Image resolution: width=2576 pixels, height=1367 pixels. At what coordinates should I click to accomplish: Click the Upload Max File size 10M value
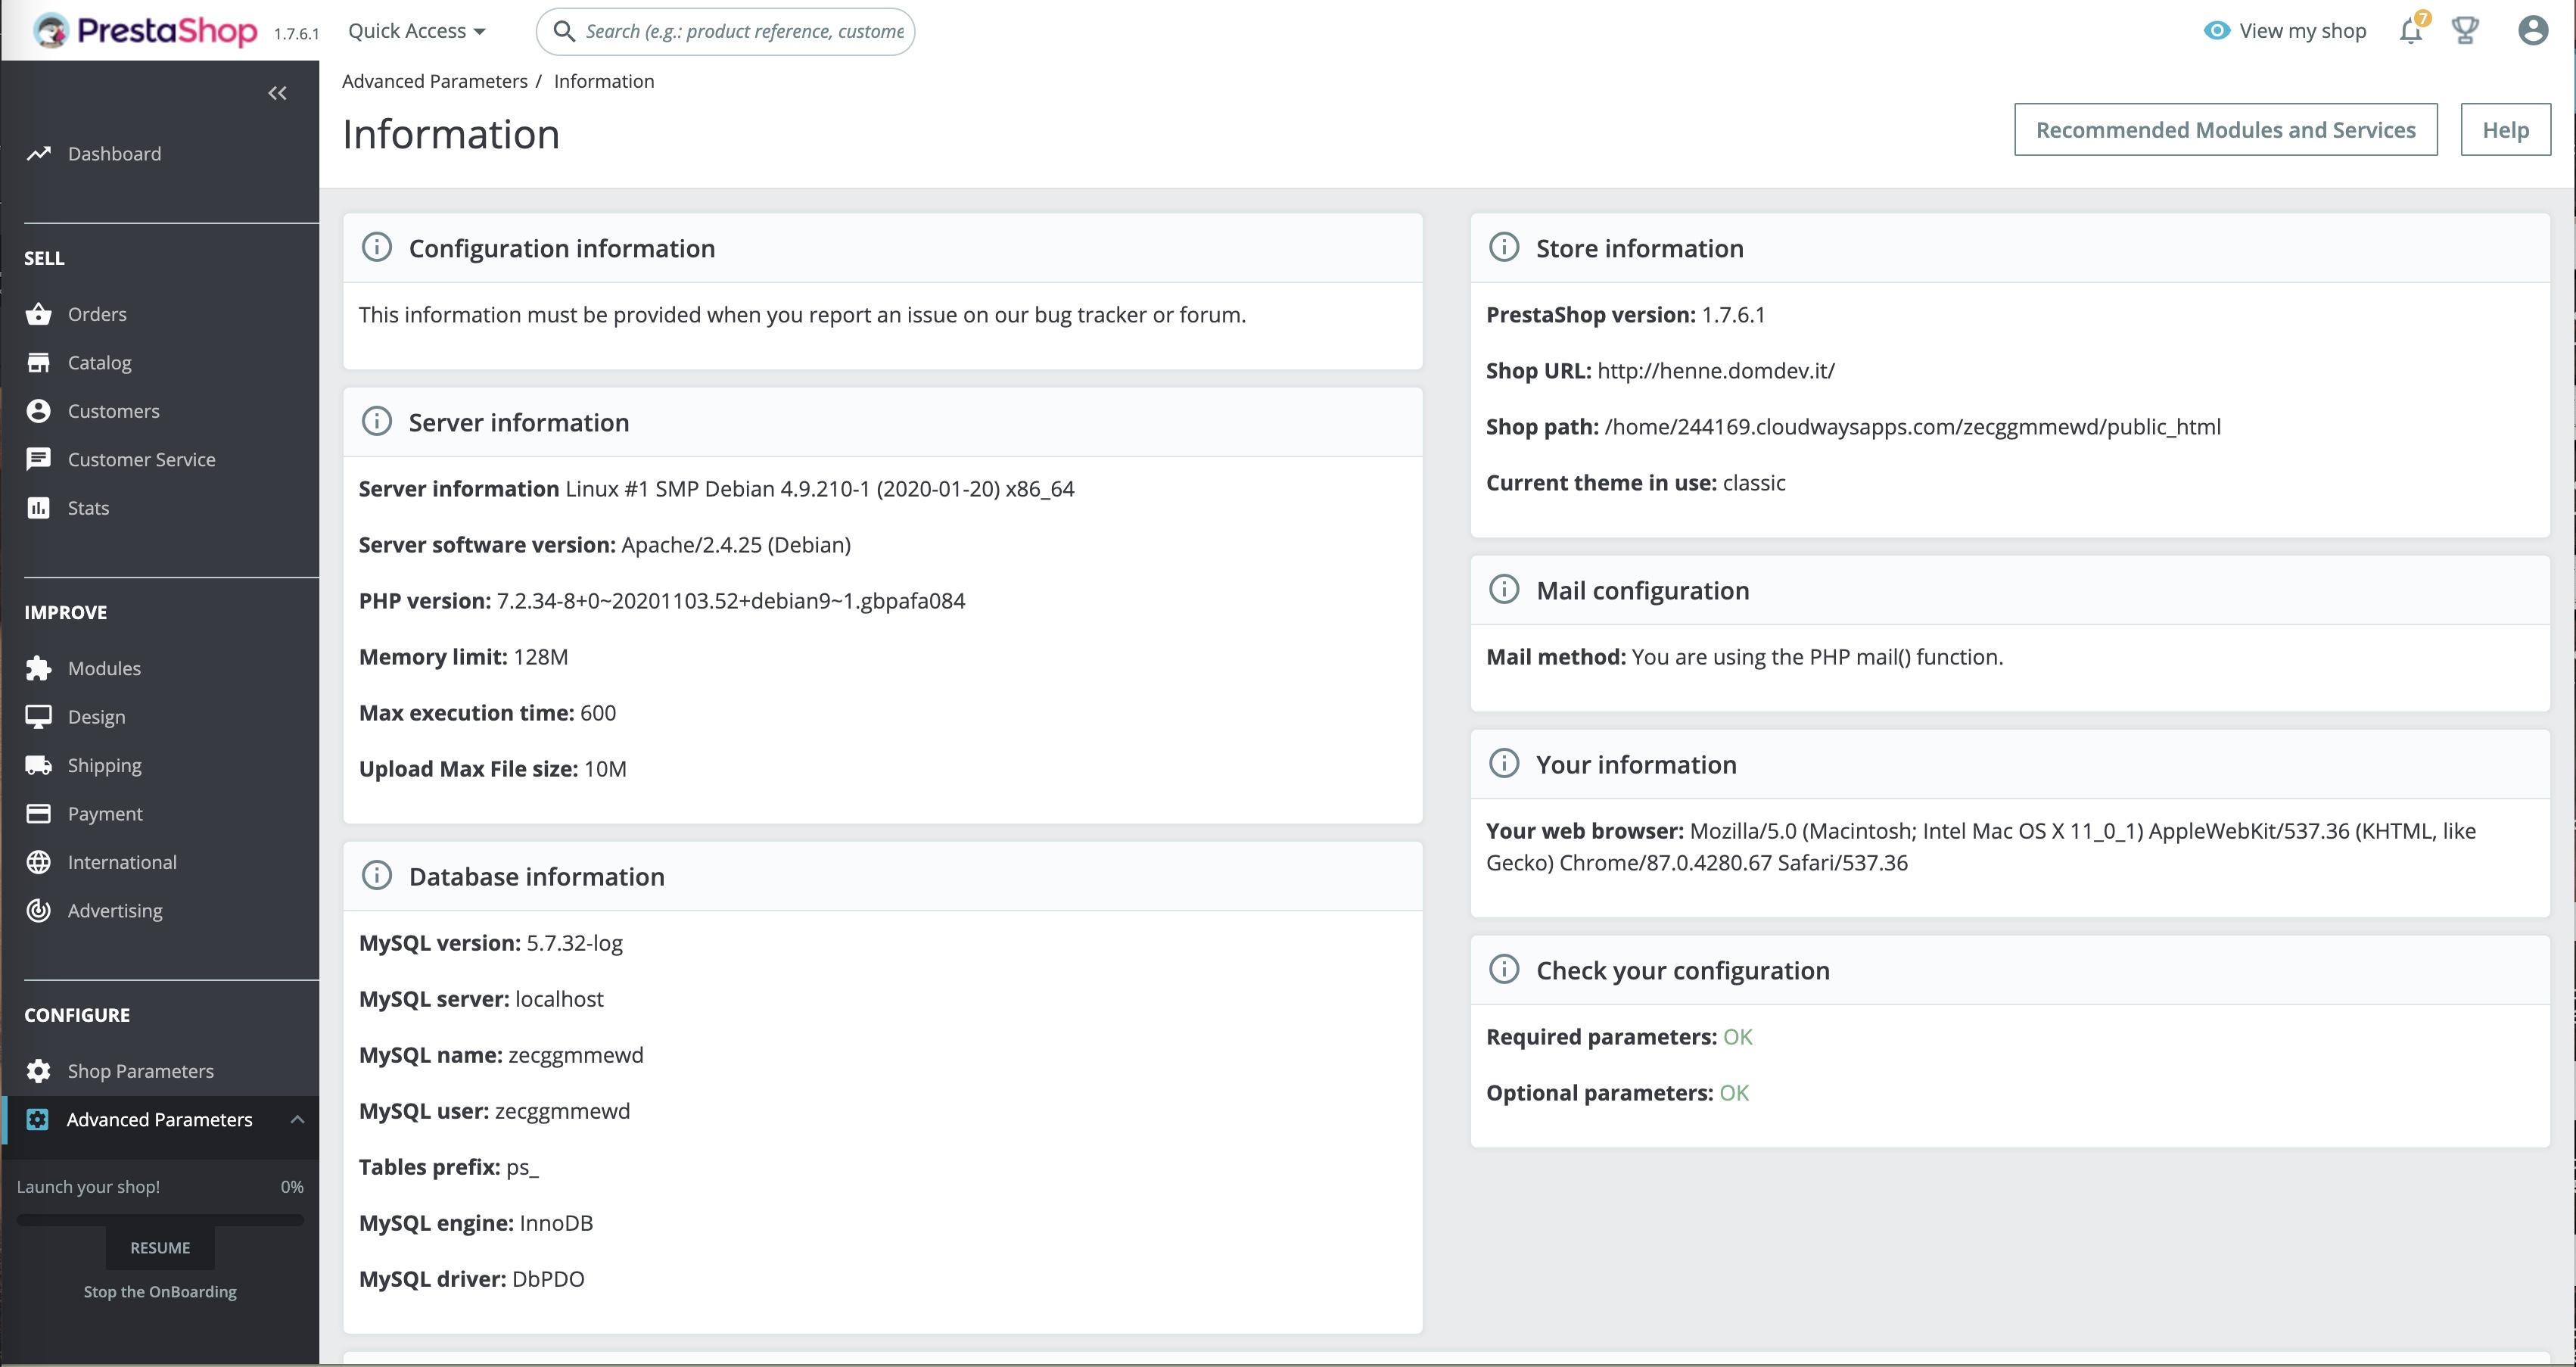(605, 768)
